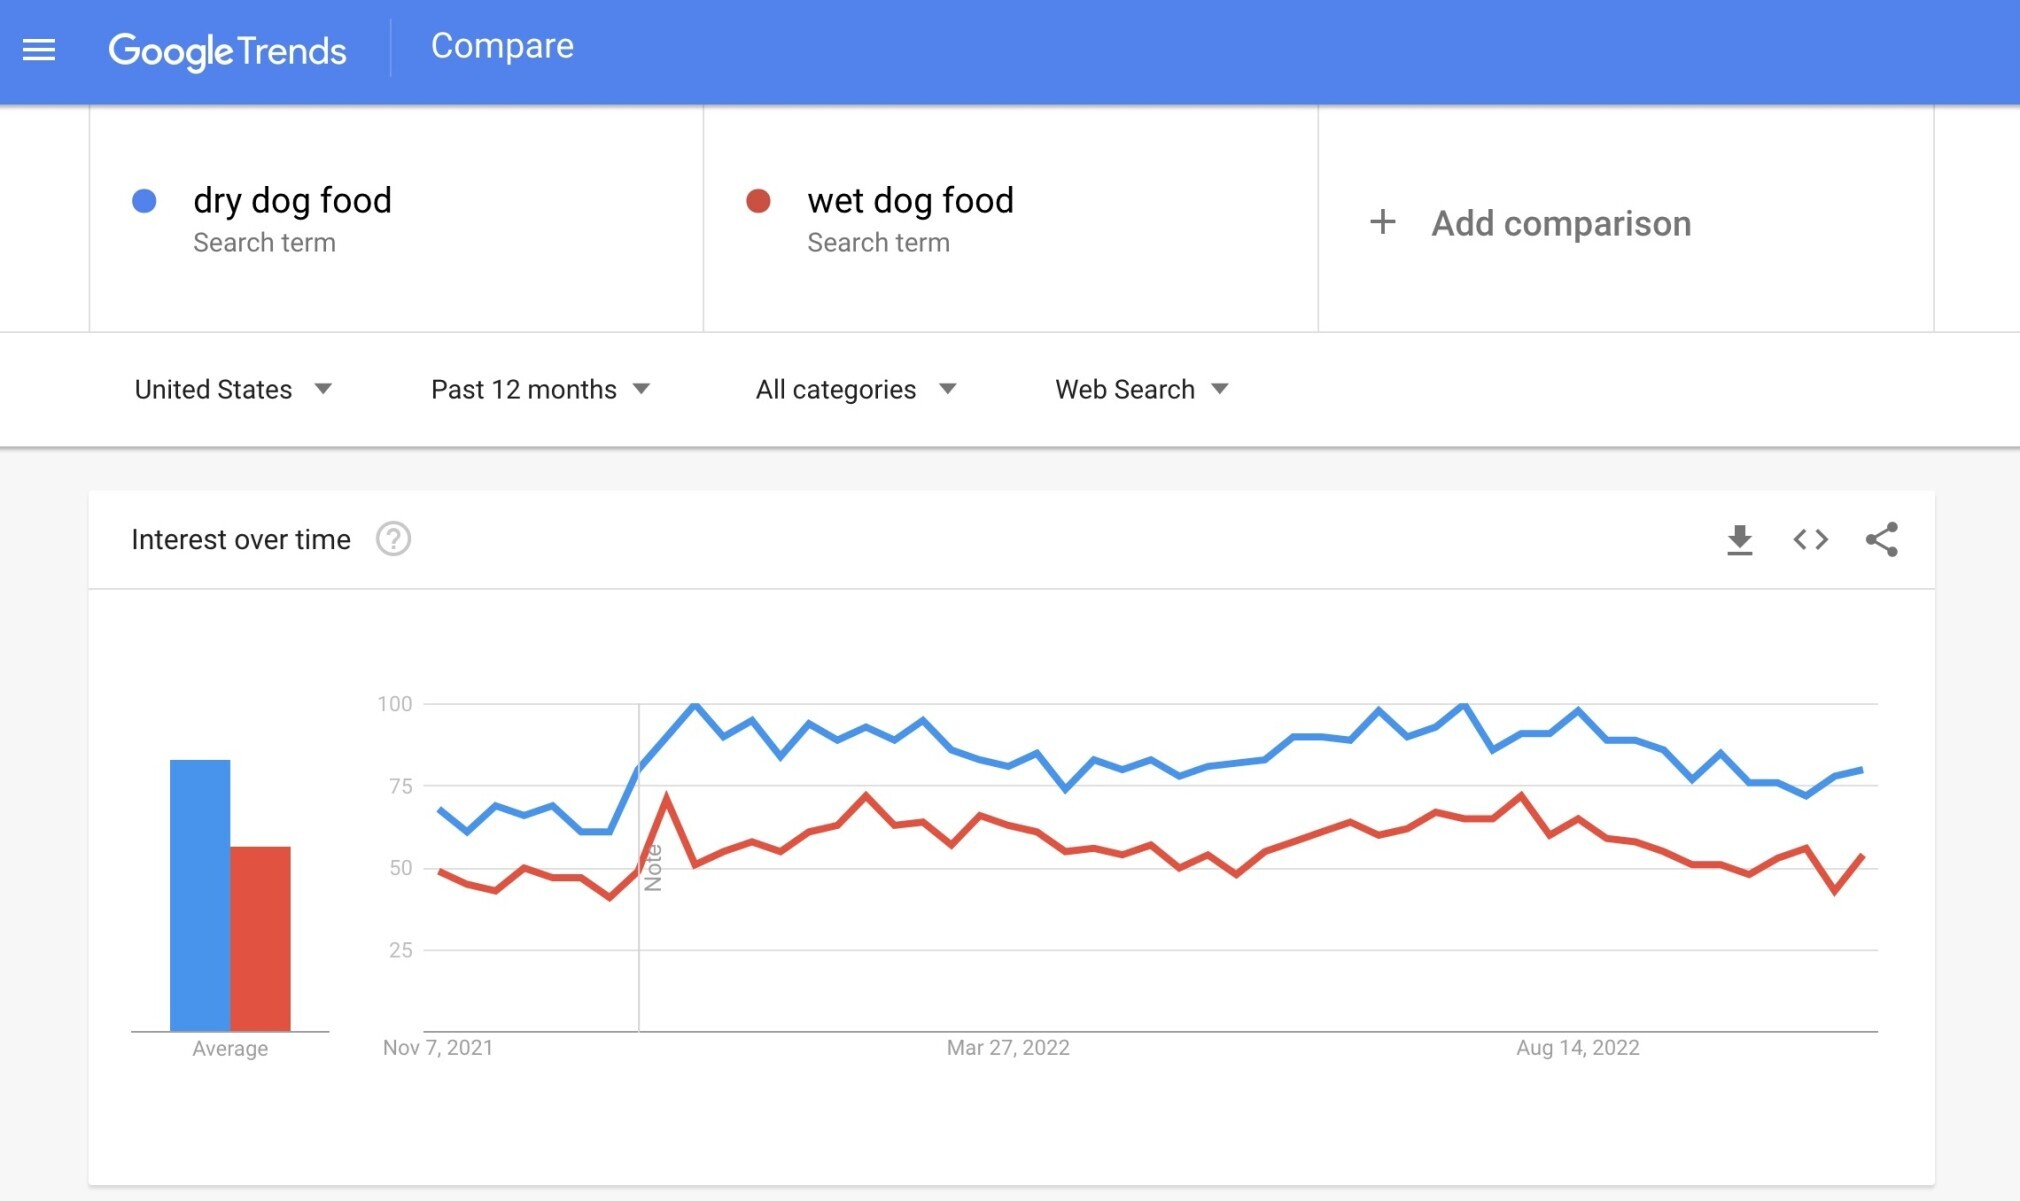
Task: Click the download icon for trends data
Action: click(1738, 539)
